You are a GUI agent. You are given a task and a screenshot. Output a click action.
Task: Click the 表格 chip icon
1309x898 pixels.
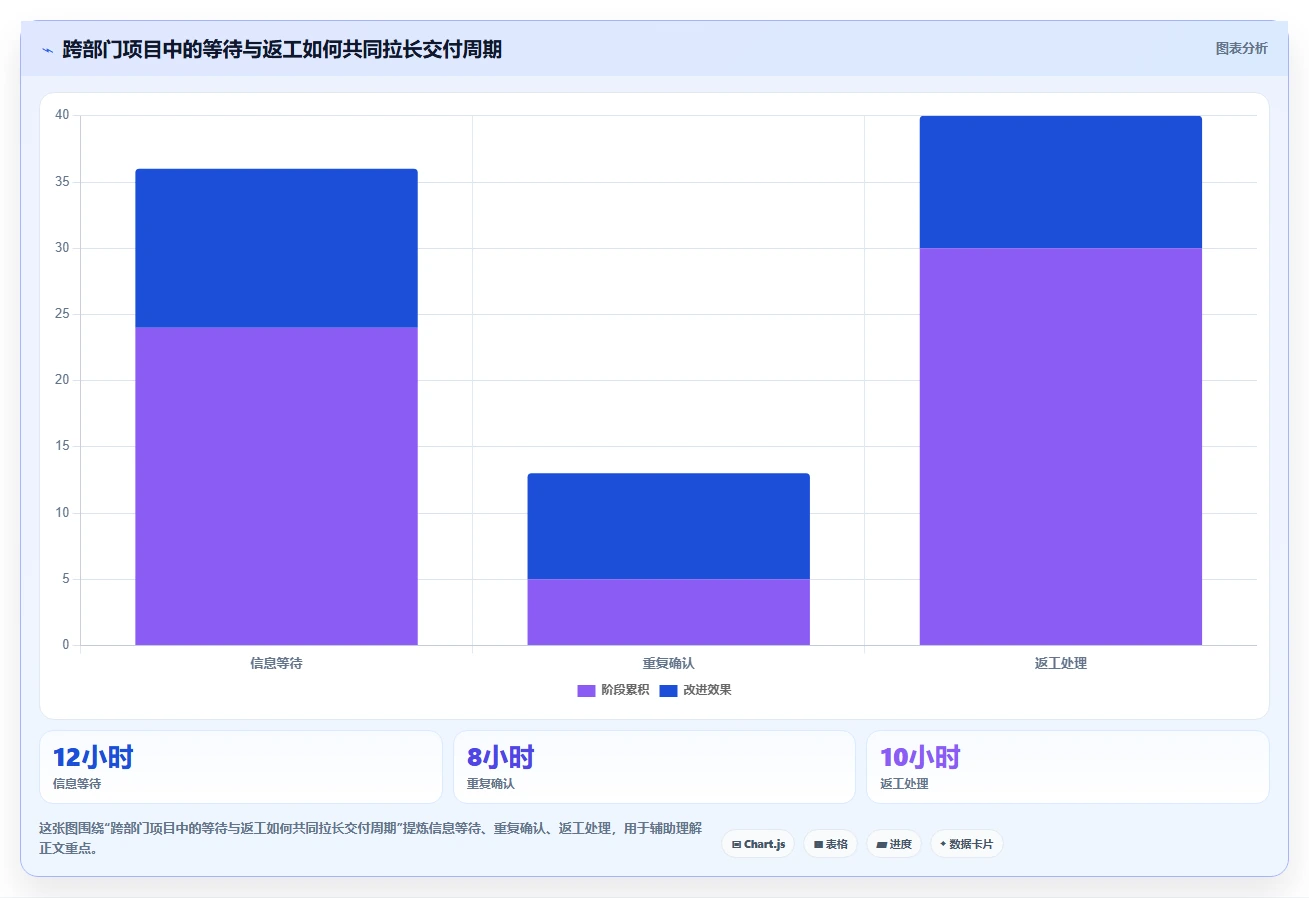[x=818, y=844]
